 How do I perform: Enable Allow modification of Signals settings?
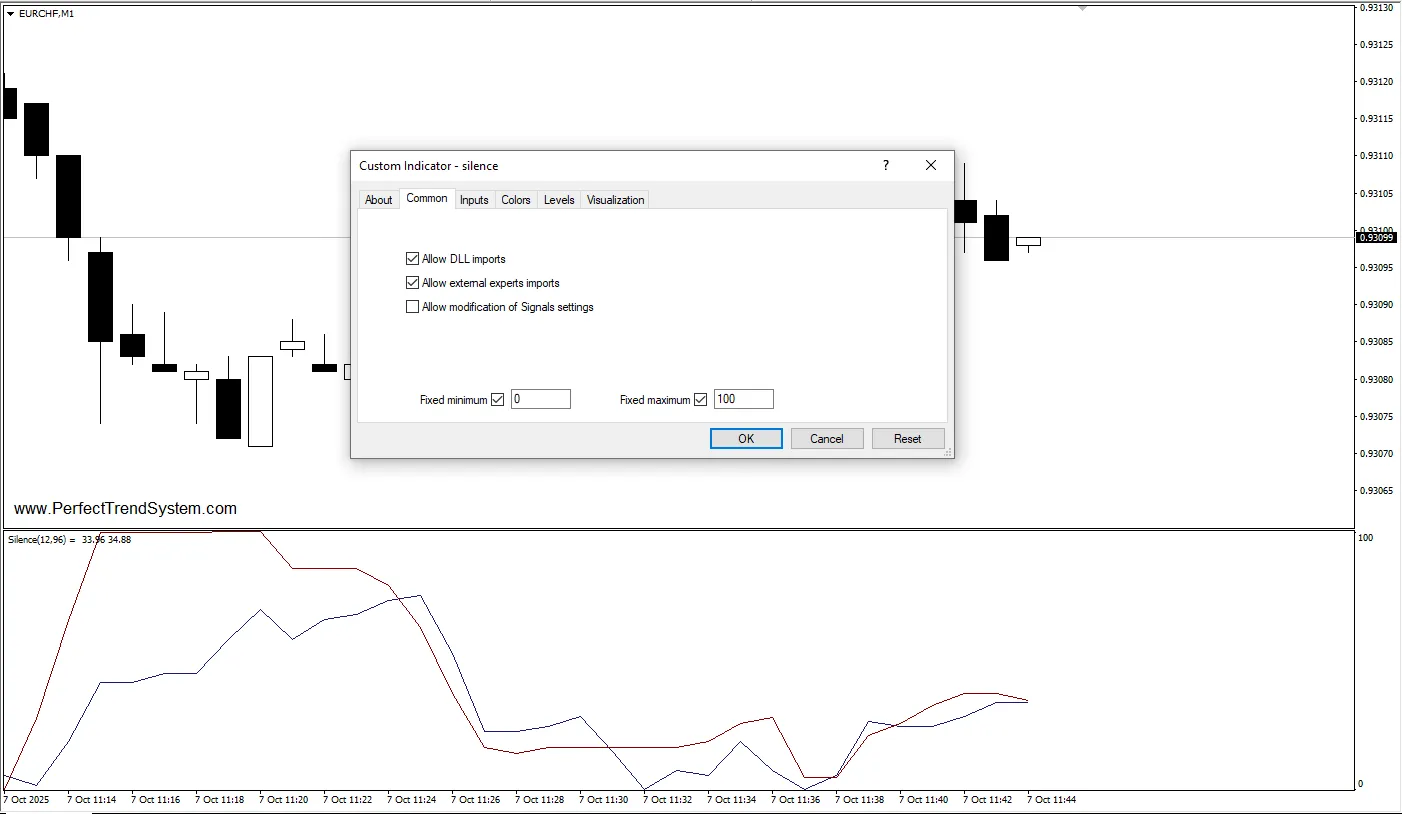[x=412, y=307]
